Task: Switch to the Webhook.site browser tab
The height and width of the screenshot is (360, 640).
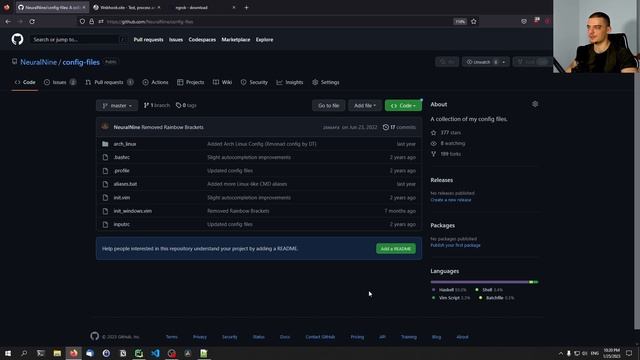Action: pyautogui.click(x=127, y=7)
